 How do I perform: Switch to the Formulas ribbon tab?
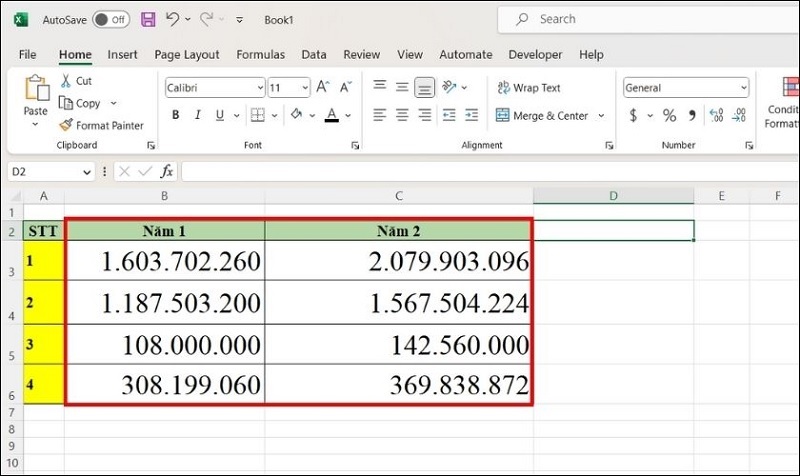tap(260, 55)
